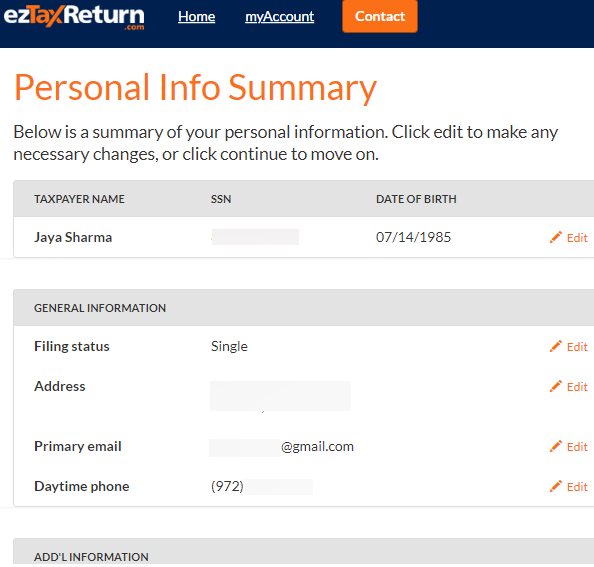This screenshot has width=594, height=567.
Task: Click the pencil icon for Address
Action: [555, 387]
